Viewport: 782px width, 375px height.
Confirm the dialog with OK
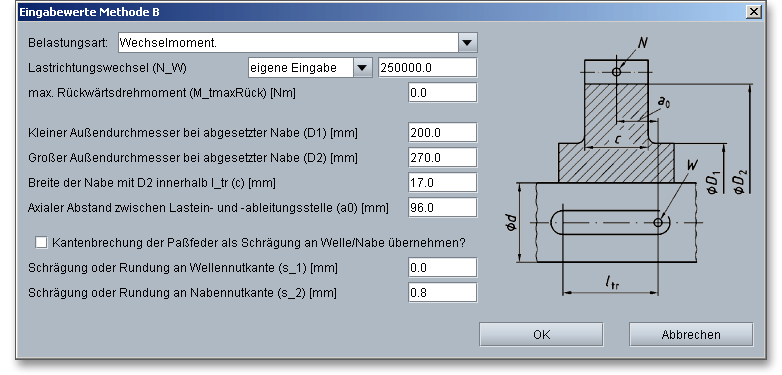coord(541,334)
